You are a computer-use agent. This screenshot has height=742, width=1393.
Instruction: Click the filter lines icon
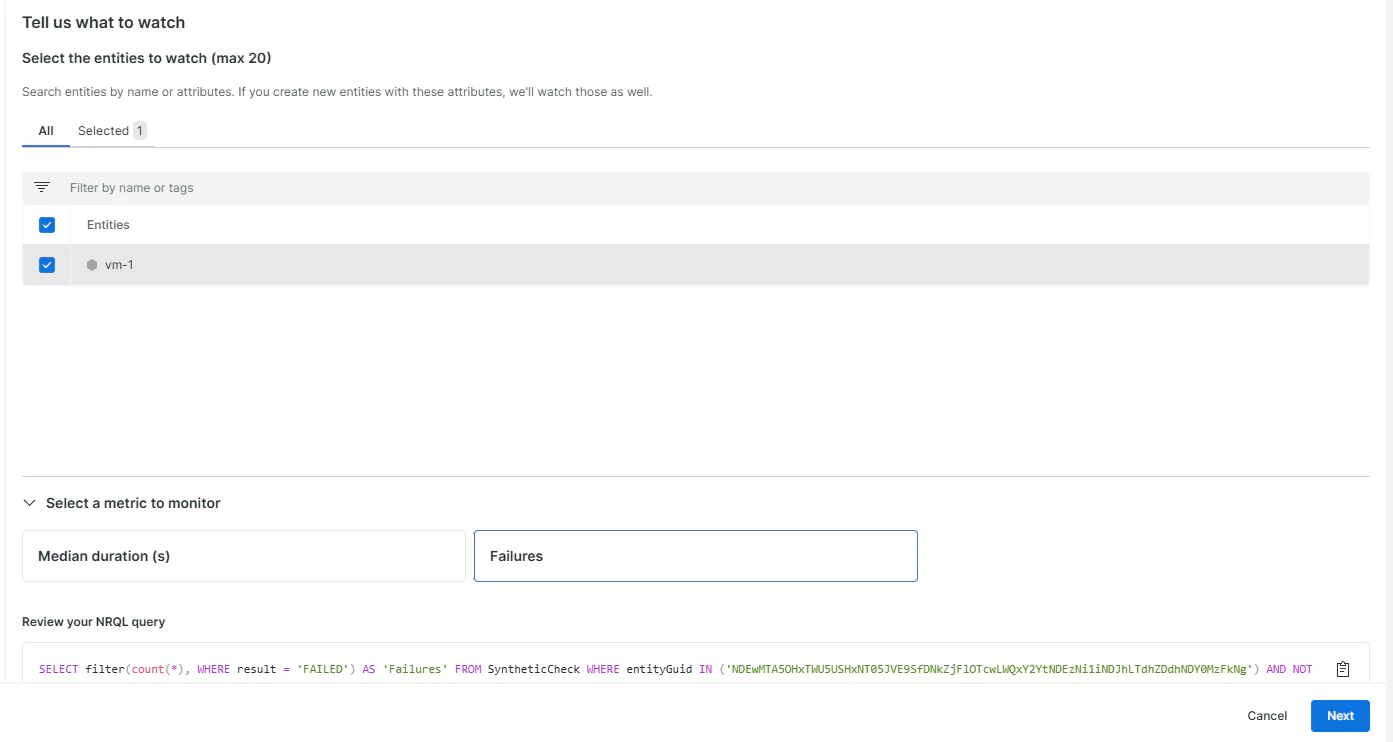coord(42,187)
